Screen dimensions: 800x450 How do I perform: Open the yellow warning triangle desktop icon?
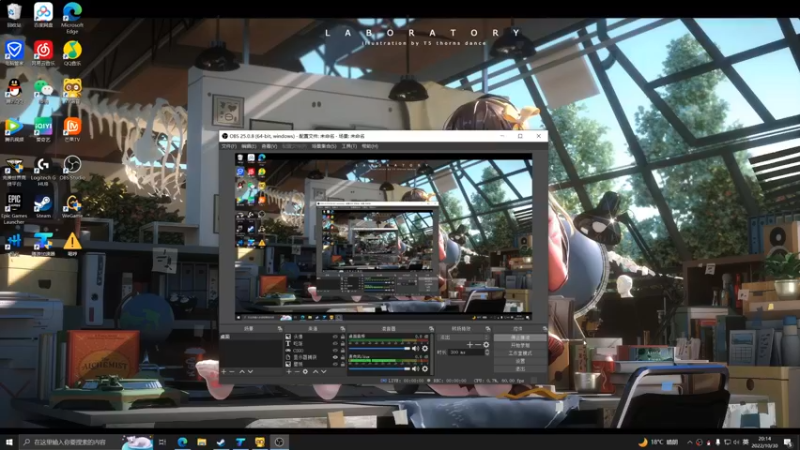(72, 244)
